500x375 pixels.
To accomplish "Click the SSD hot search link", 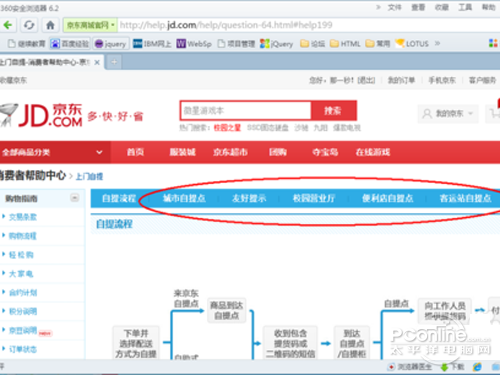I will 268,128.
